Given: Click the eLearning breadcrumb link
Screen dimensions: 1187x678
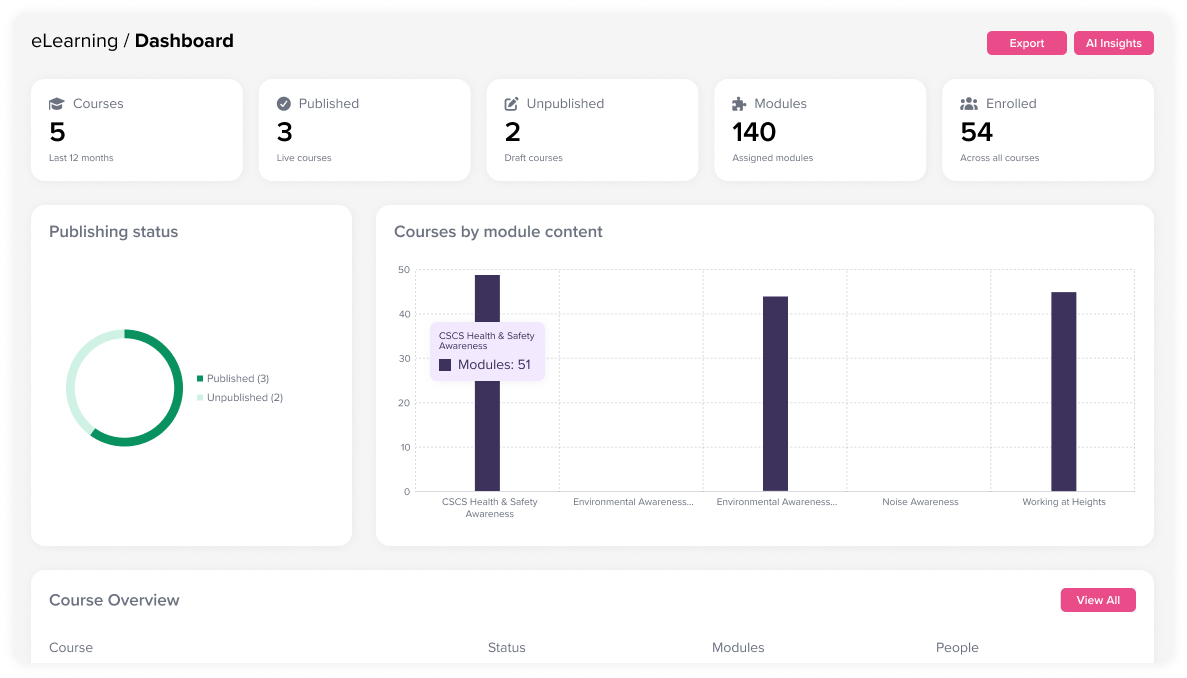Looking at the screenshot, I should (x=74, y=41).
